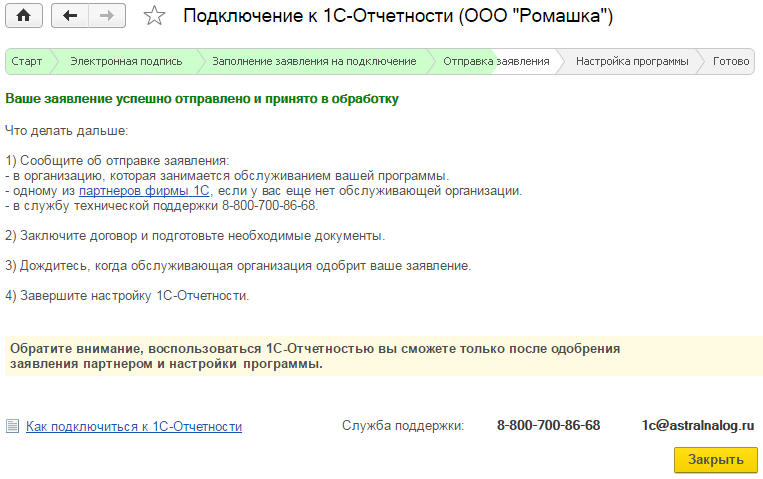Click document icon beside the help link
This screenshot has height=479, width=763.
click(12, 426)
